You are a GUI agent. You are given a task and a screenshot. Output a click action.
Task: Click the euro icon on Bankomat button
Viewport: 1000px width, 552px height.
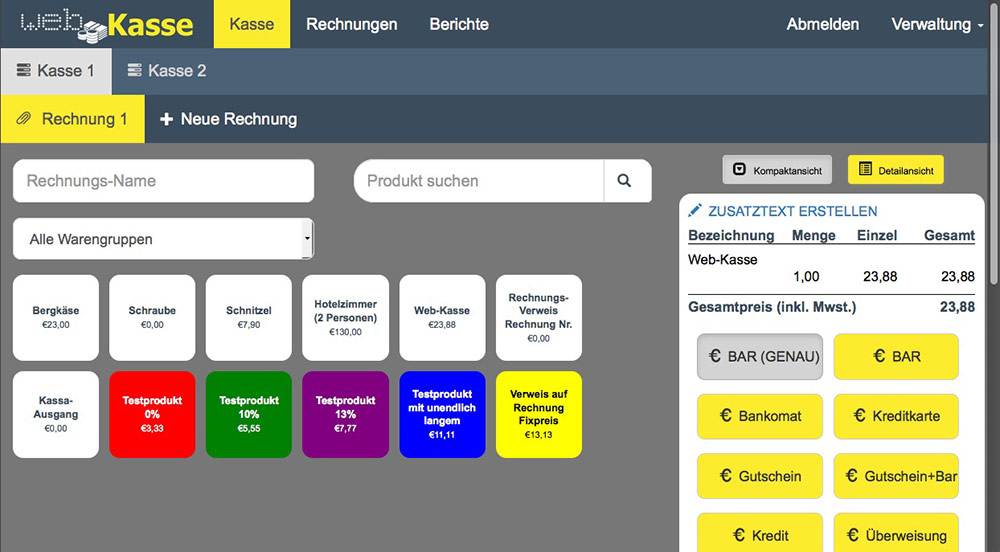coord(726,416)
